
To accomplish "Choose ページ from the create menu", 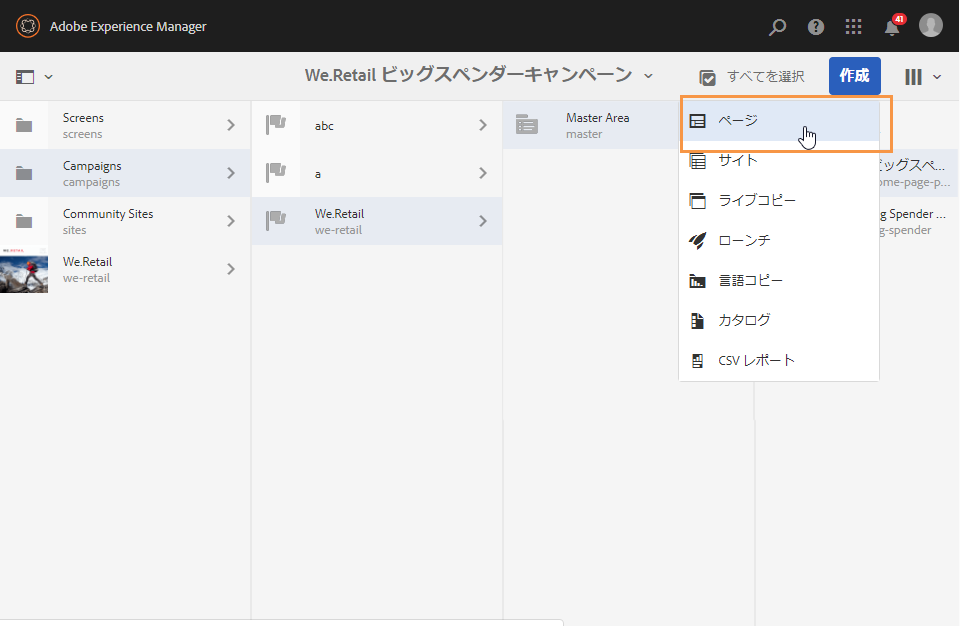I will click(x=779, y=121).
